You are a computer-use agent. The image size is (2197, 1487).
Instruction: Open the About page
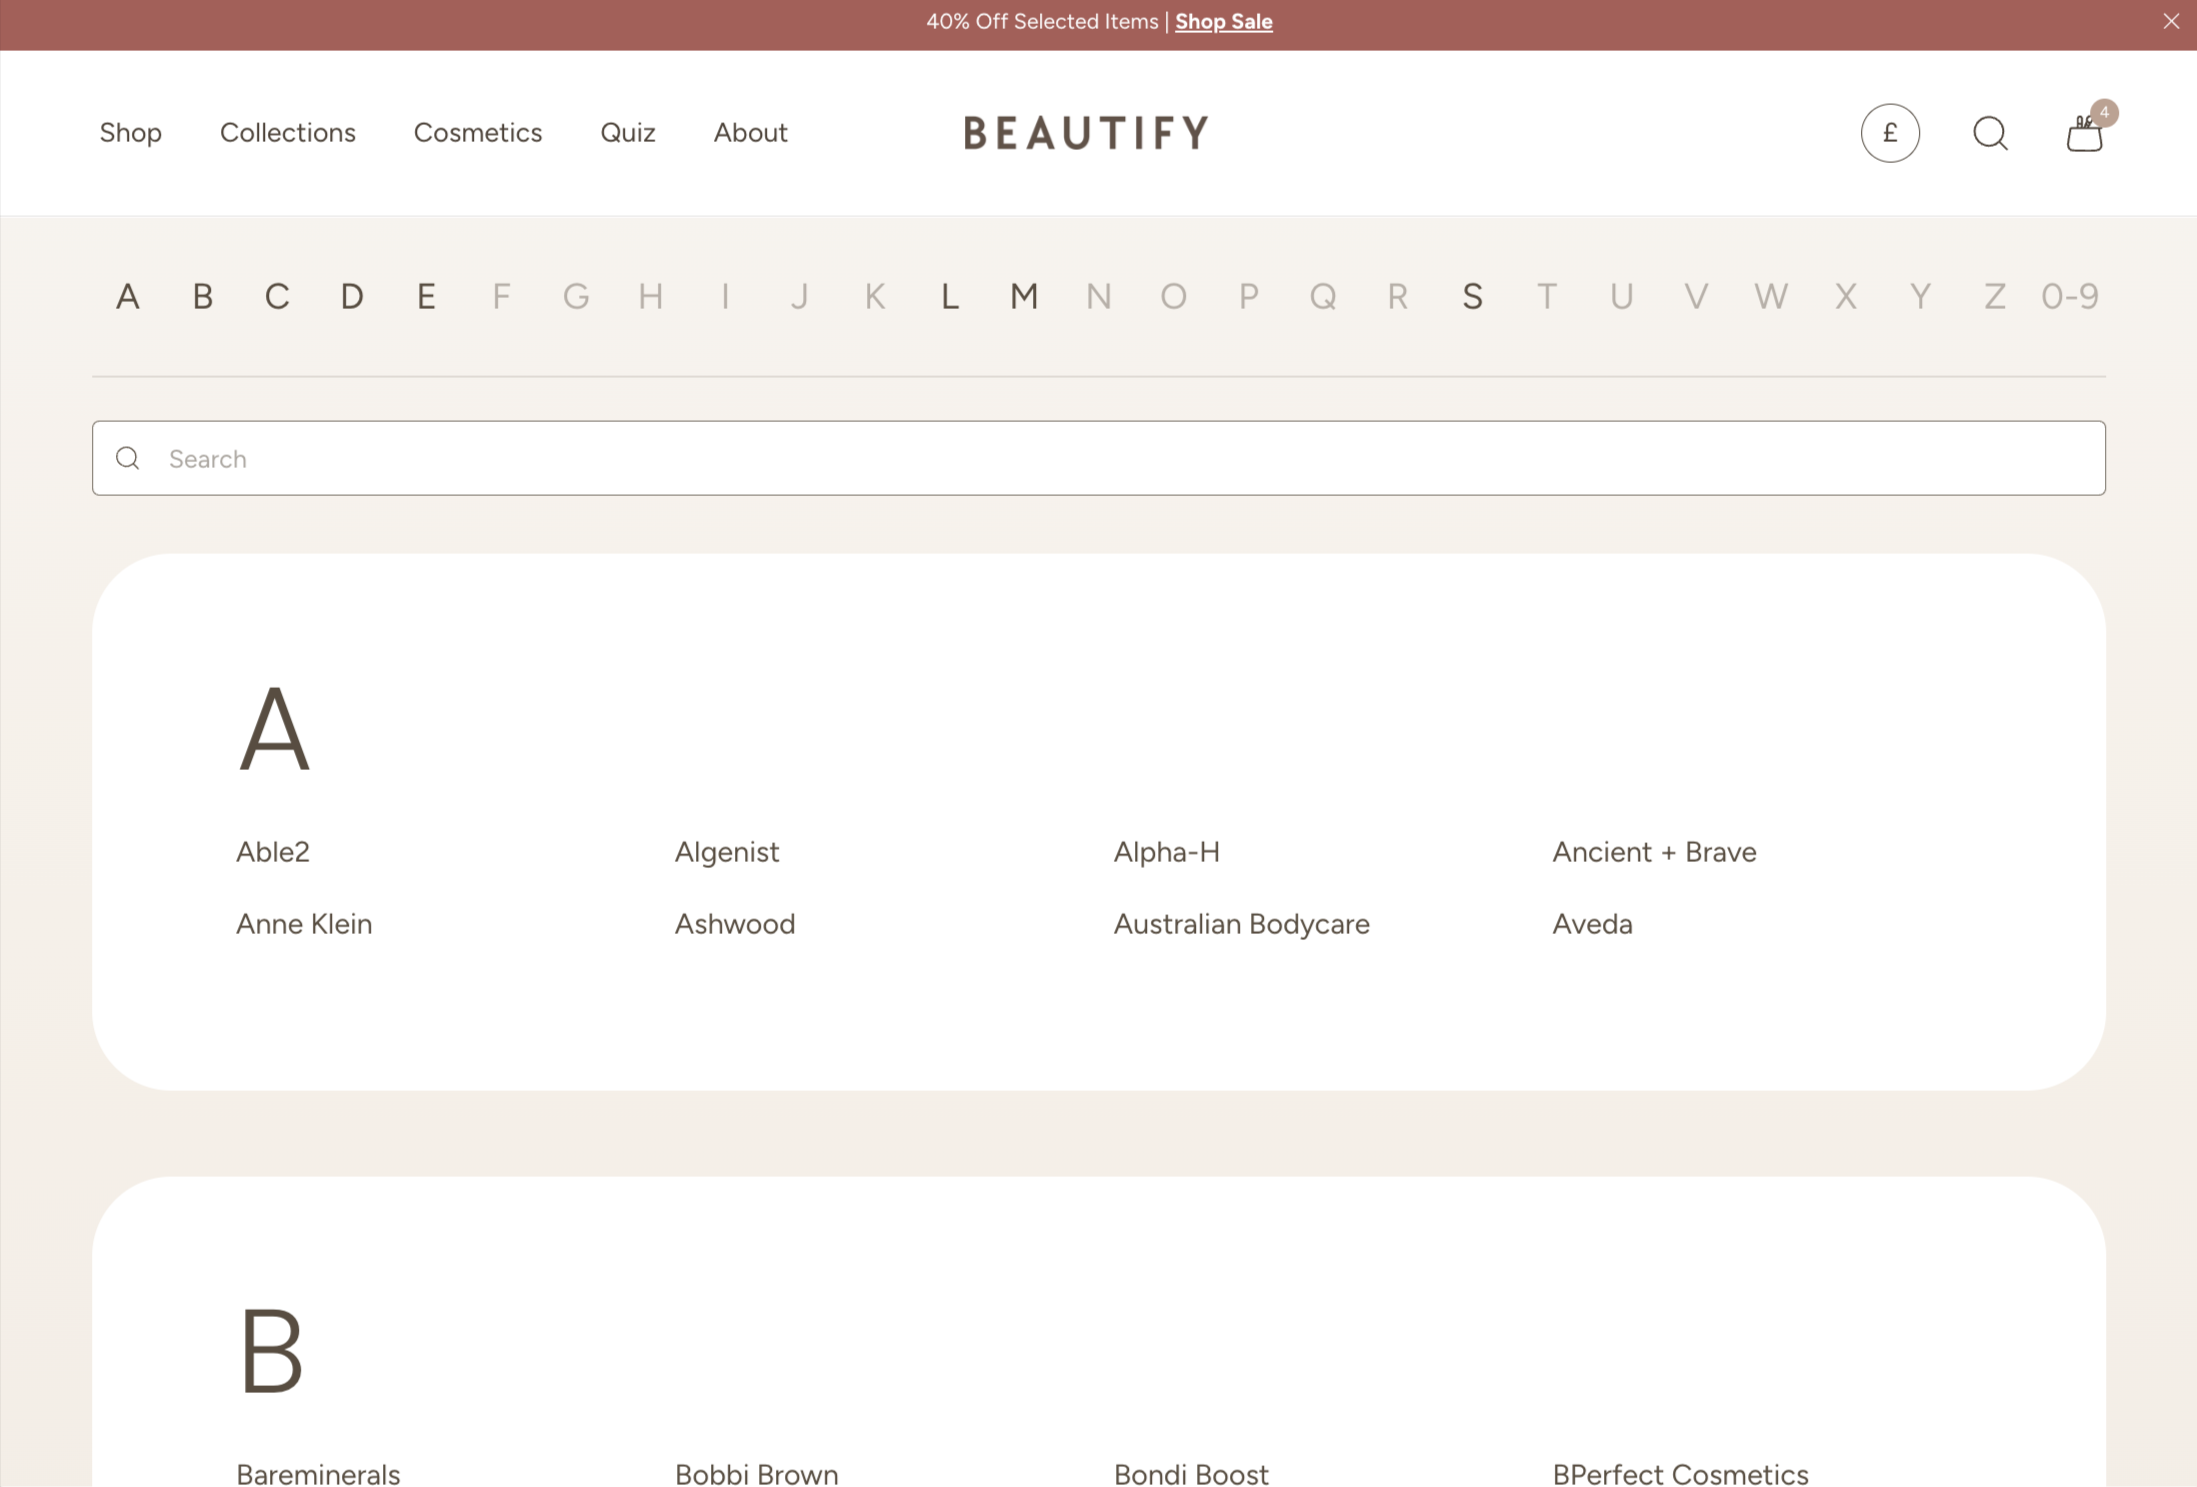pyautogui.click(x=750, y=132)
